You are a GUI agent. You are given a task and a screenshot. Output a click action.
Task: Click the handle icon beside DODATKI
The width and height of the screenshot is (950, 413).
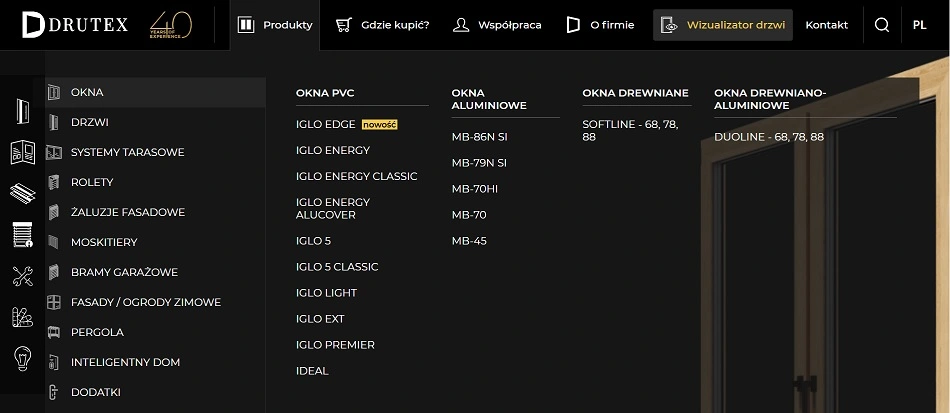pos(54,392)
